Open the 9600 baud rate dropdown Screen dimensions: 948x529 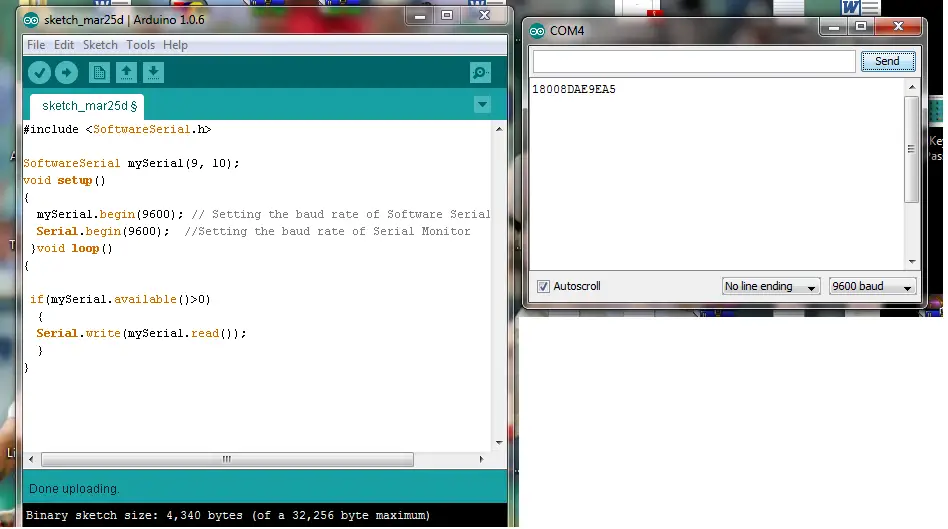coord(872,286)
